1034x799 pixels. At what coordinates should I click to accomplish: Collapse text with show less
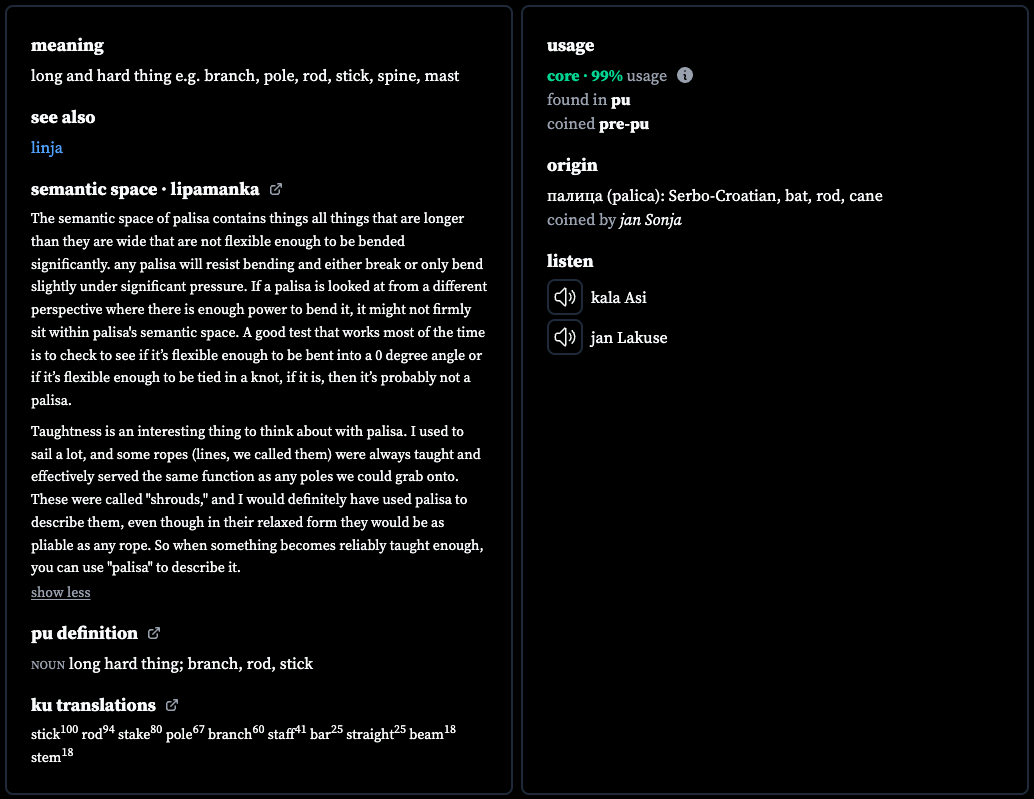[61, 592]
